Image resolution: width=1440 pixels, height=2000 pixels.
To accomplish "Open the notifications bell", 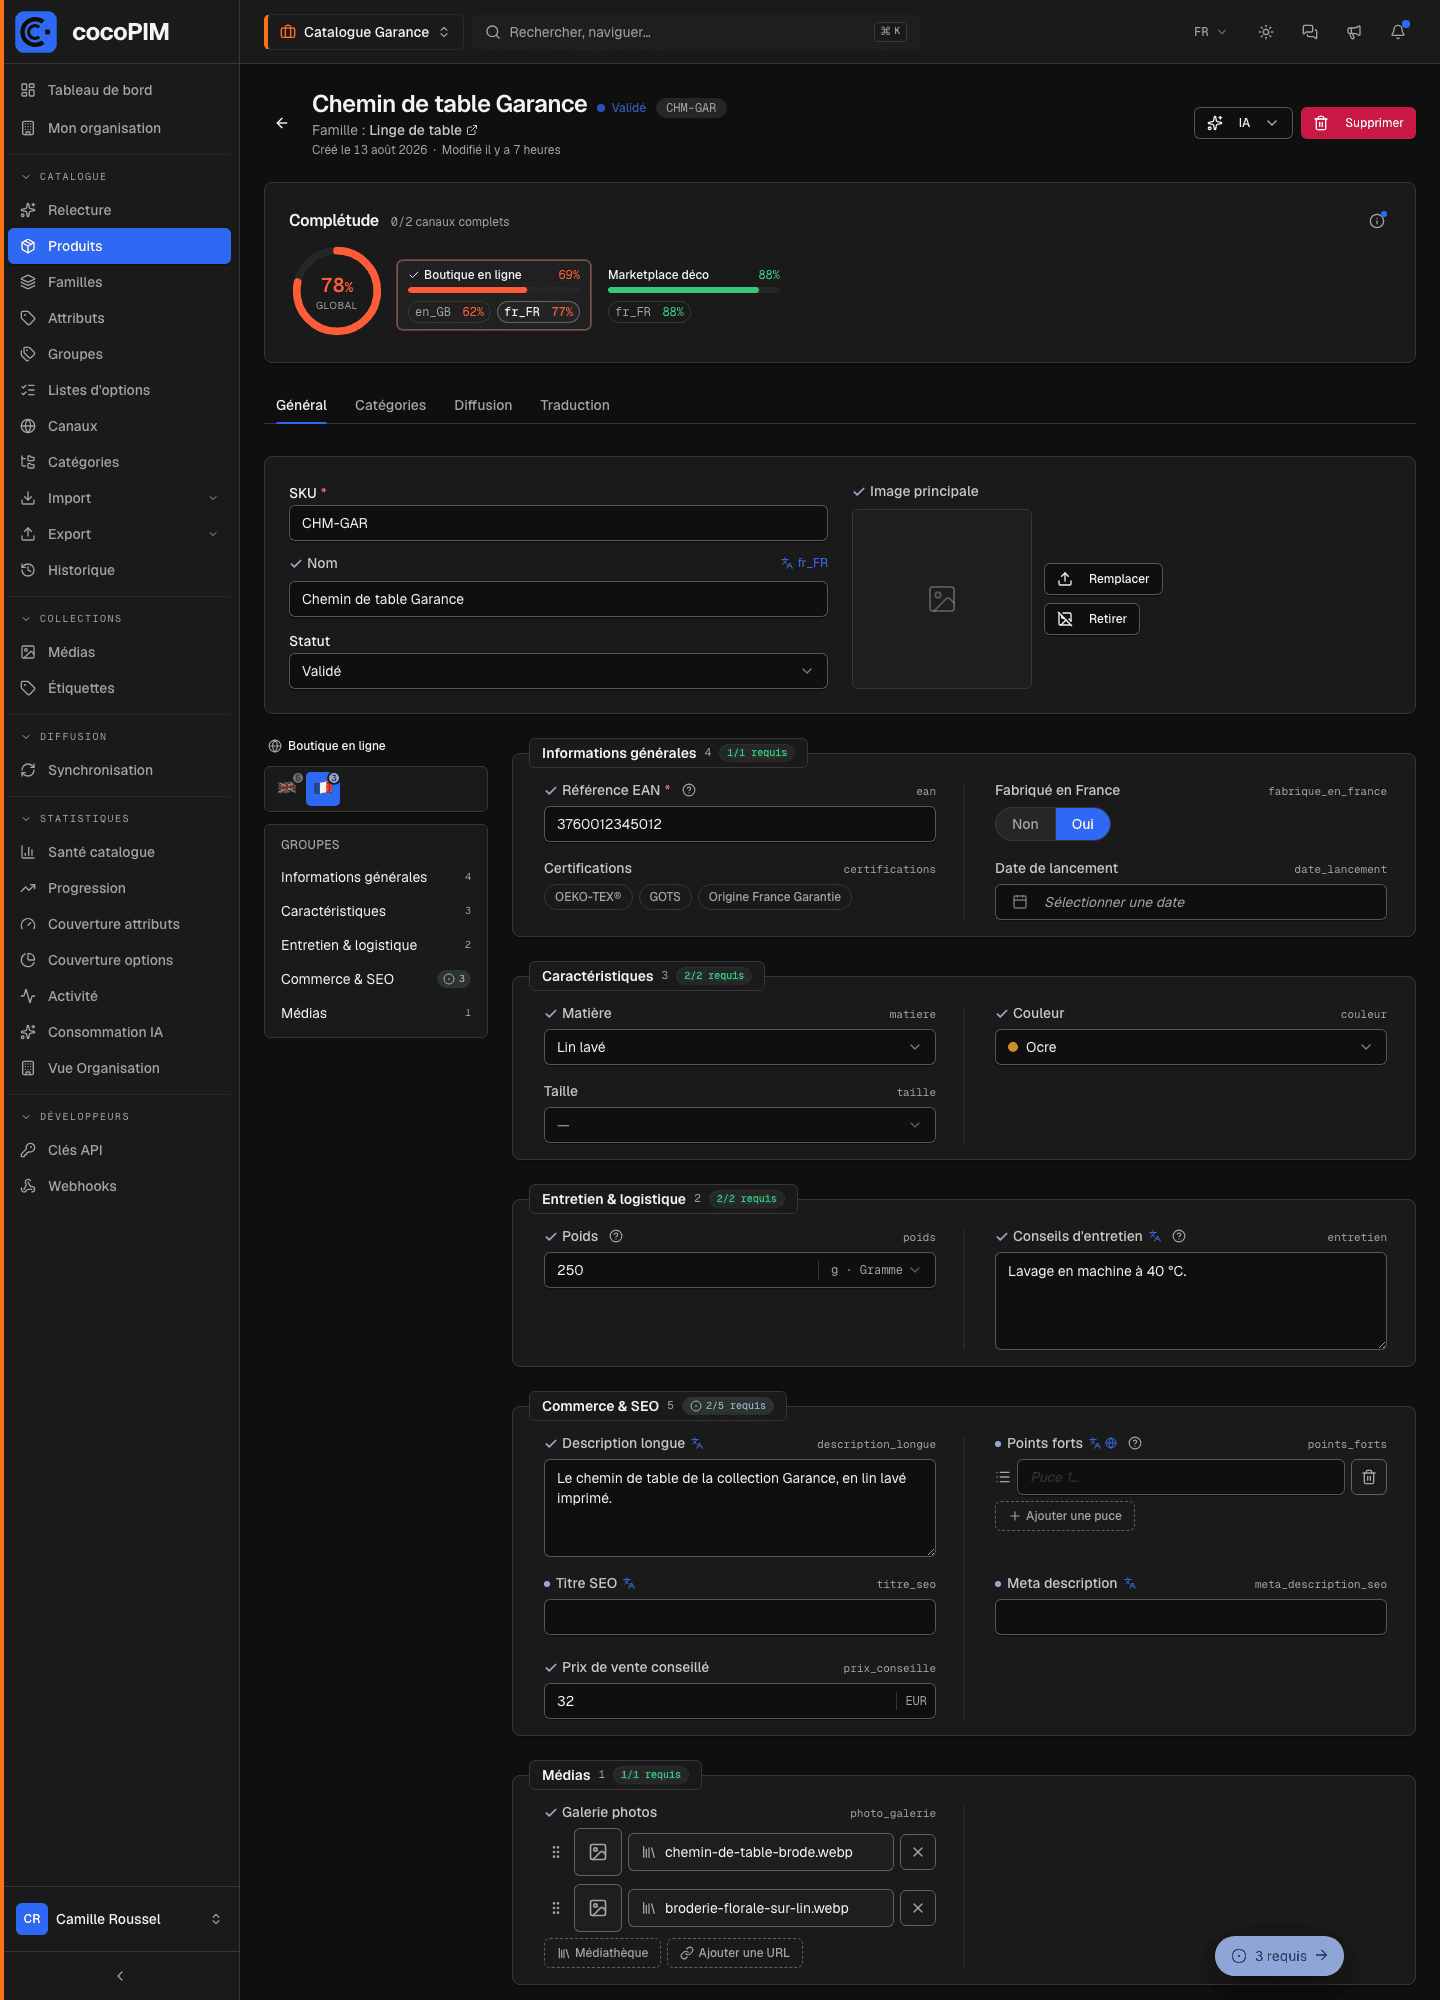I will (1398, 32).
